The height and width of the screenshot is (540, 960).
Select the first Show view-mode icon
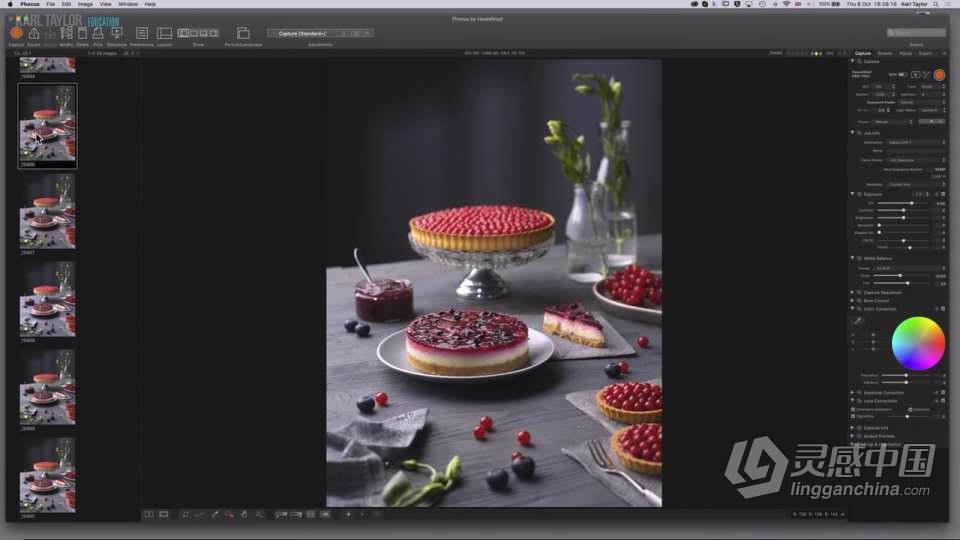click(x=182, y=33)
